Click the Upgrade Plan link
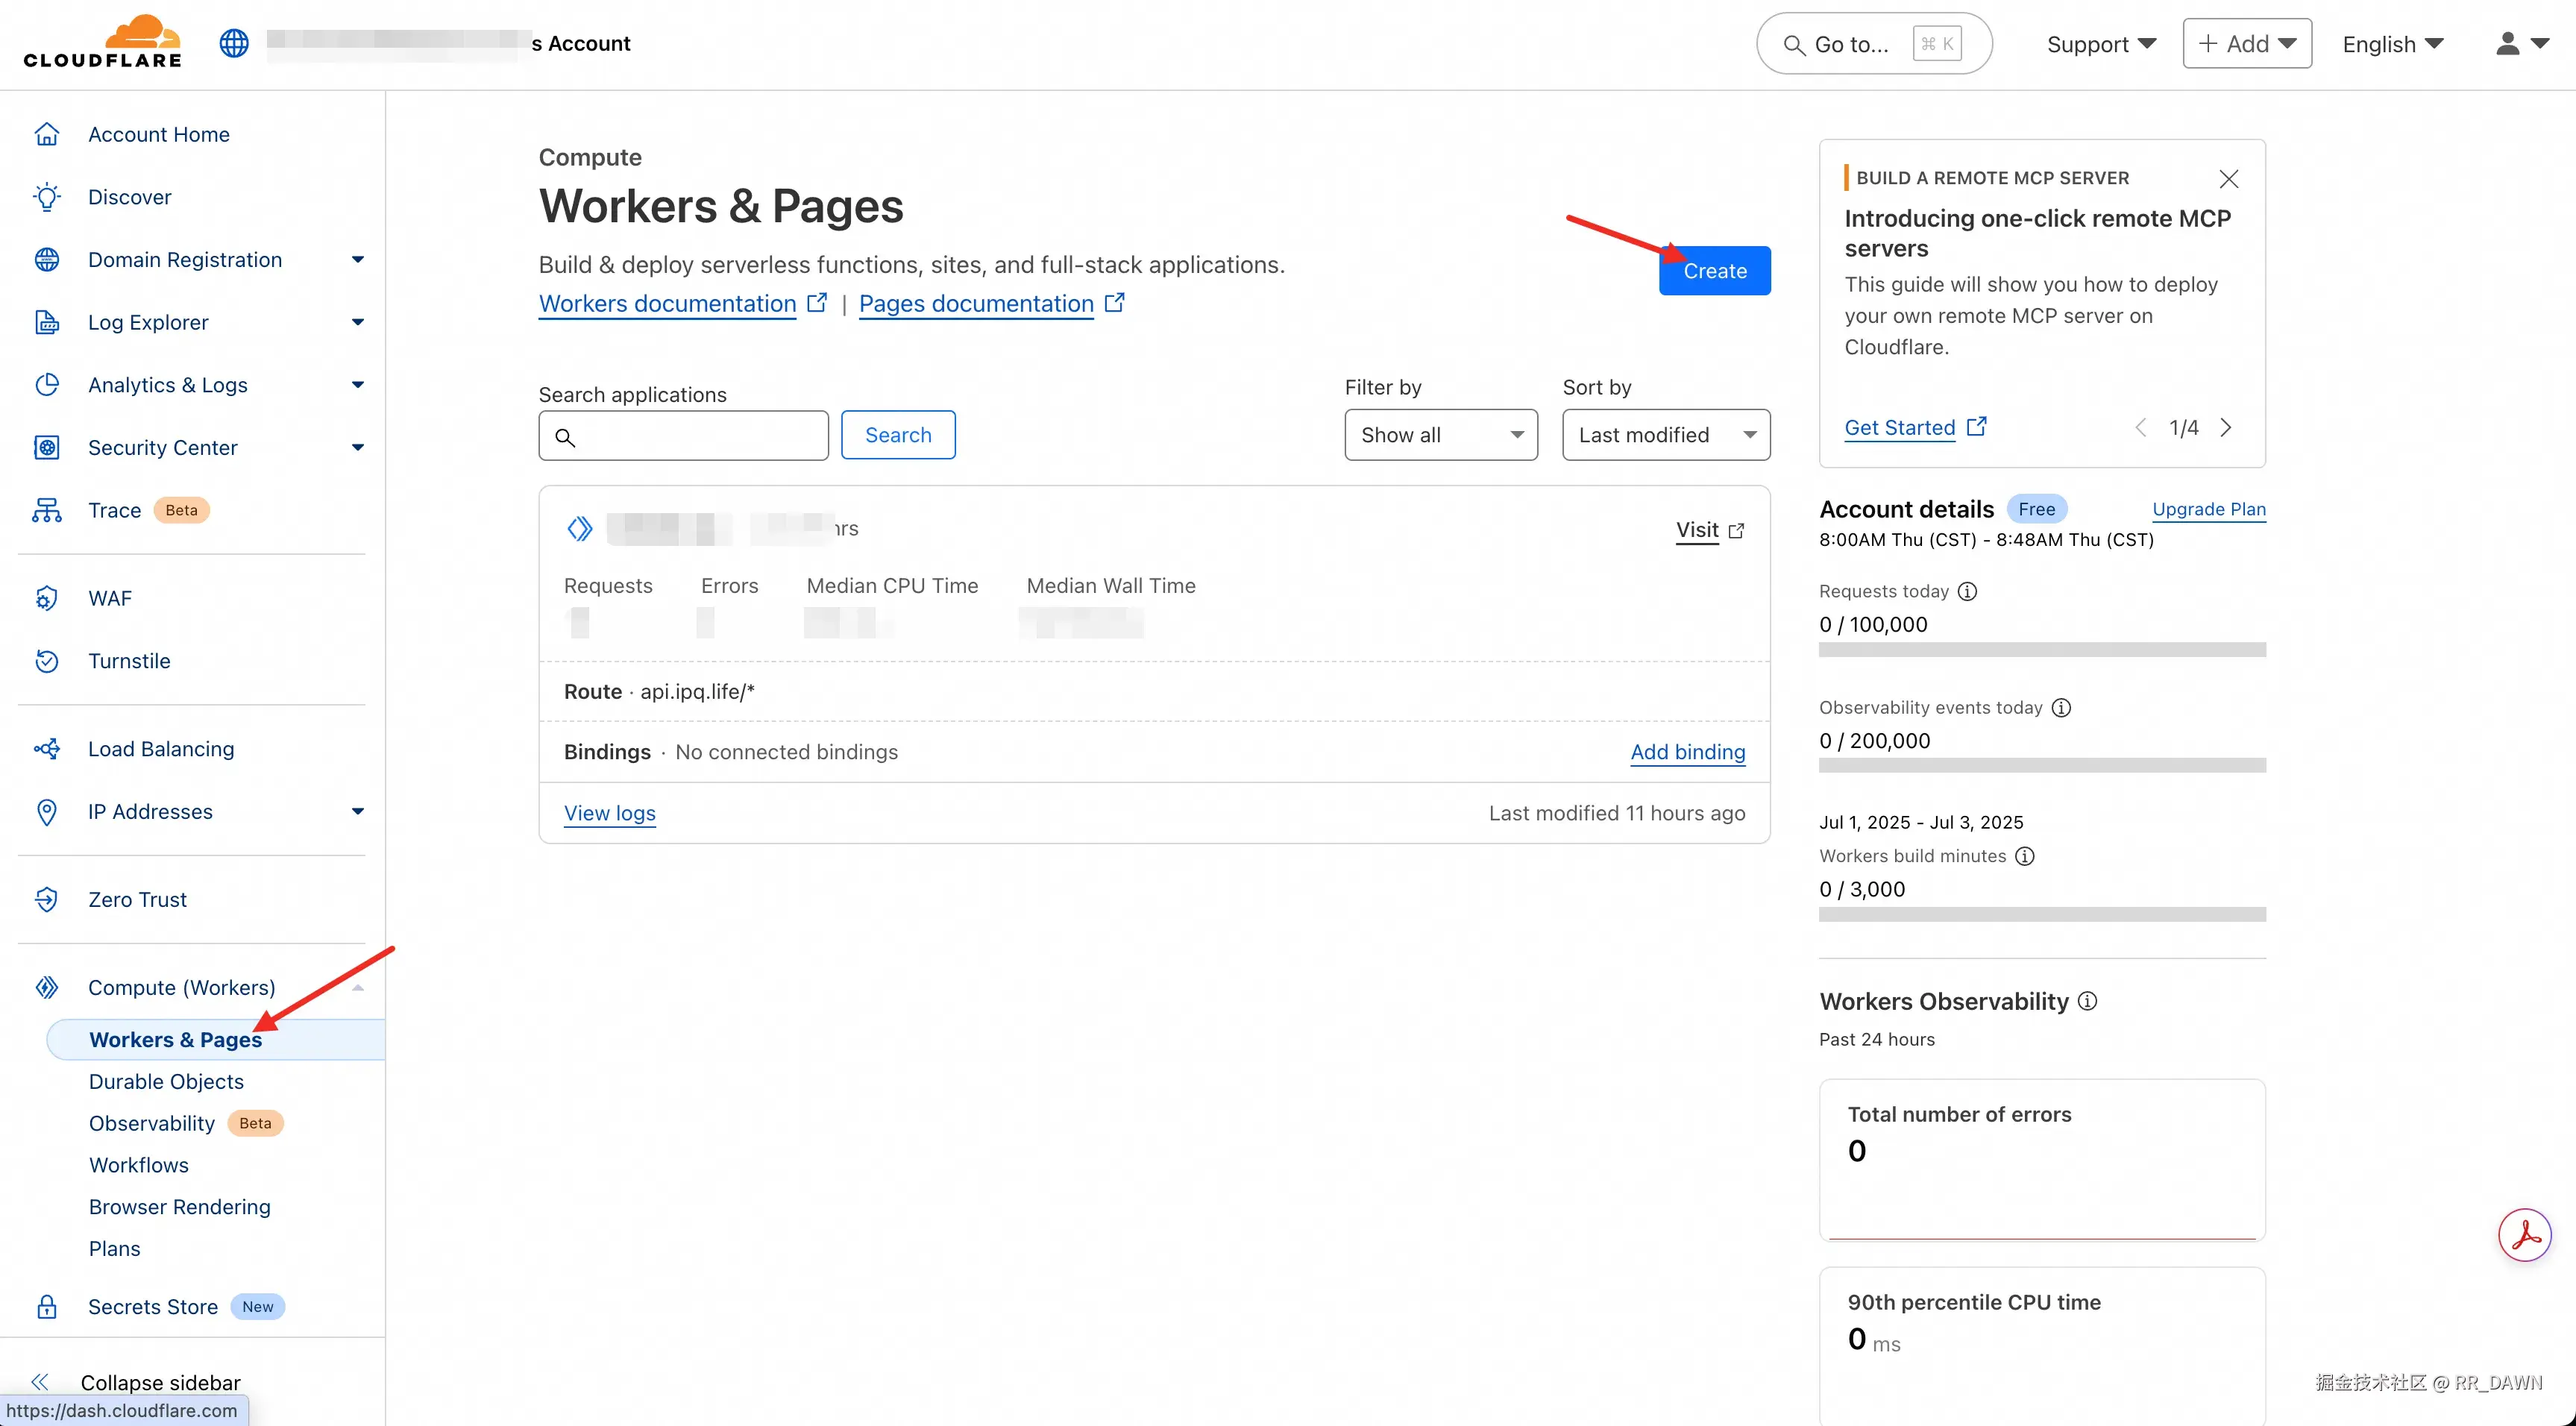2576x1426 pixels. point(2209,509)
